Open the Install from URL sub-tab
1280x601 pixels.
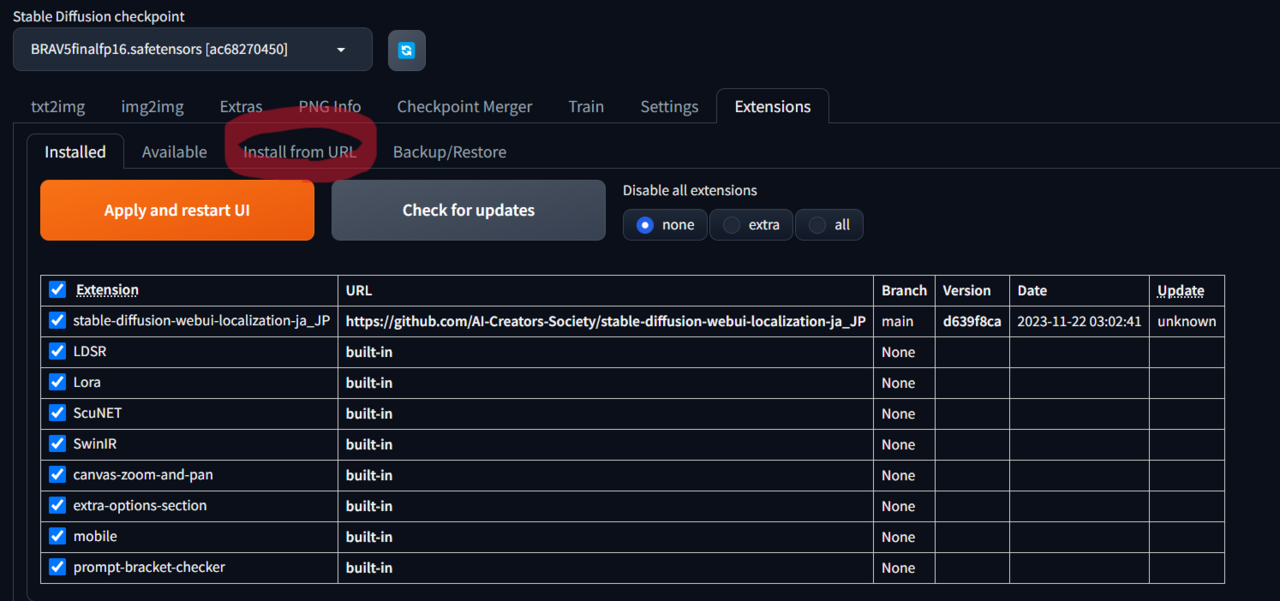(x=300, y=152)
